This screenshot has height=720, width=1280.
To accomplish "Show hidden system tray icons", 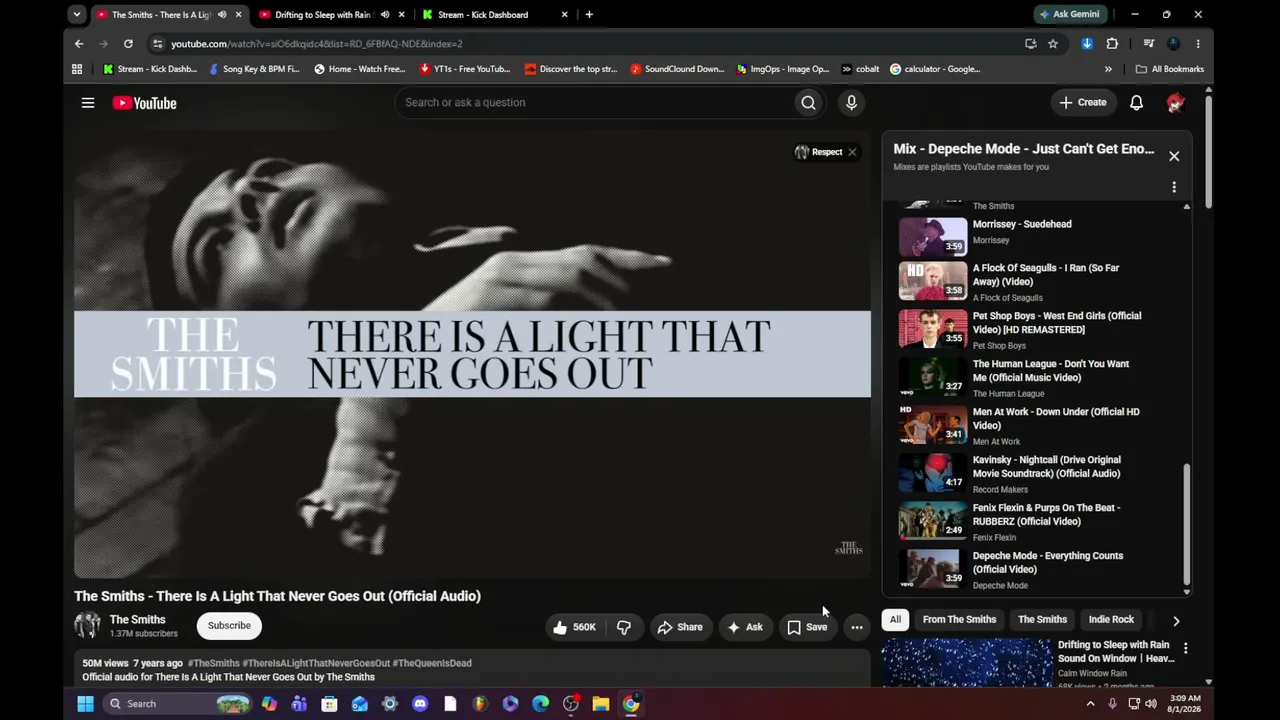I will coord(1090,704).
